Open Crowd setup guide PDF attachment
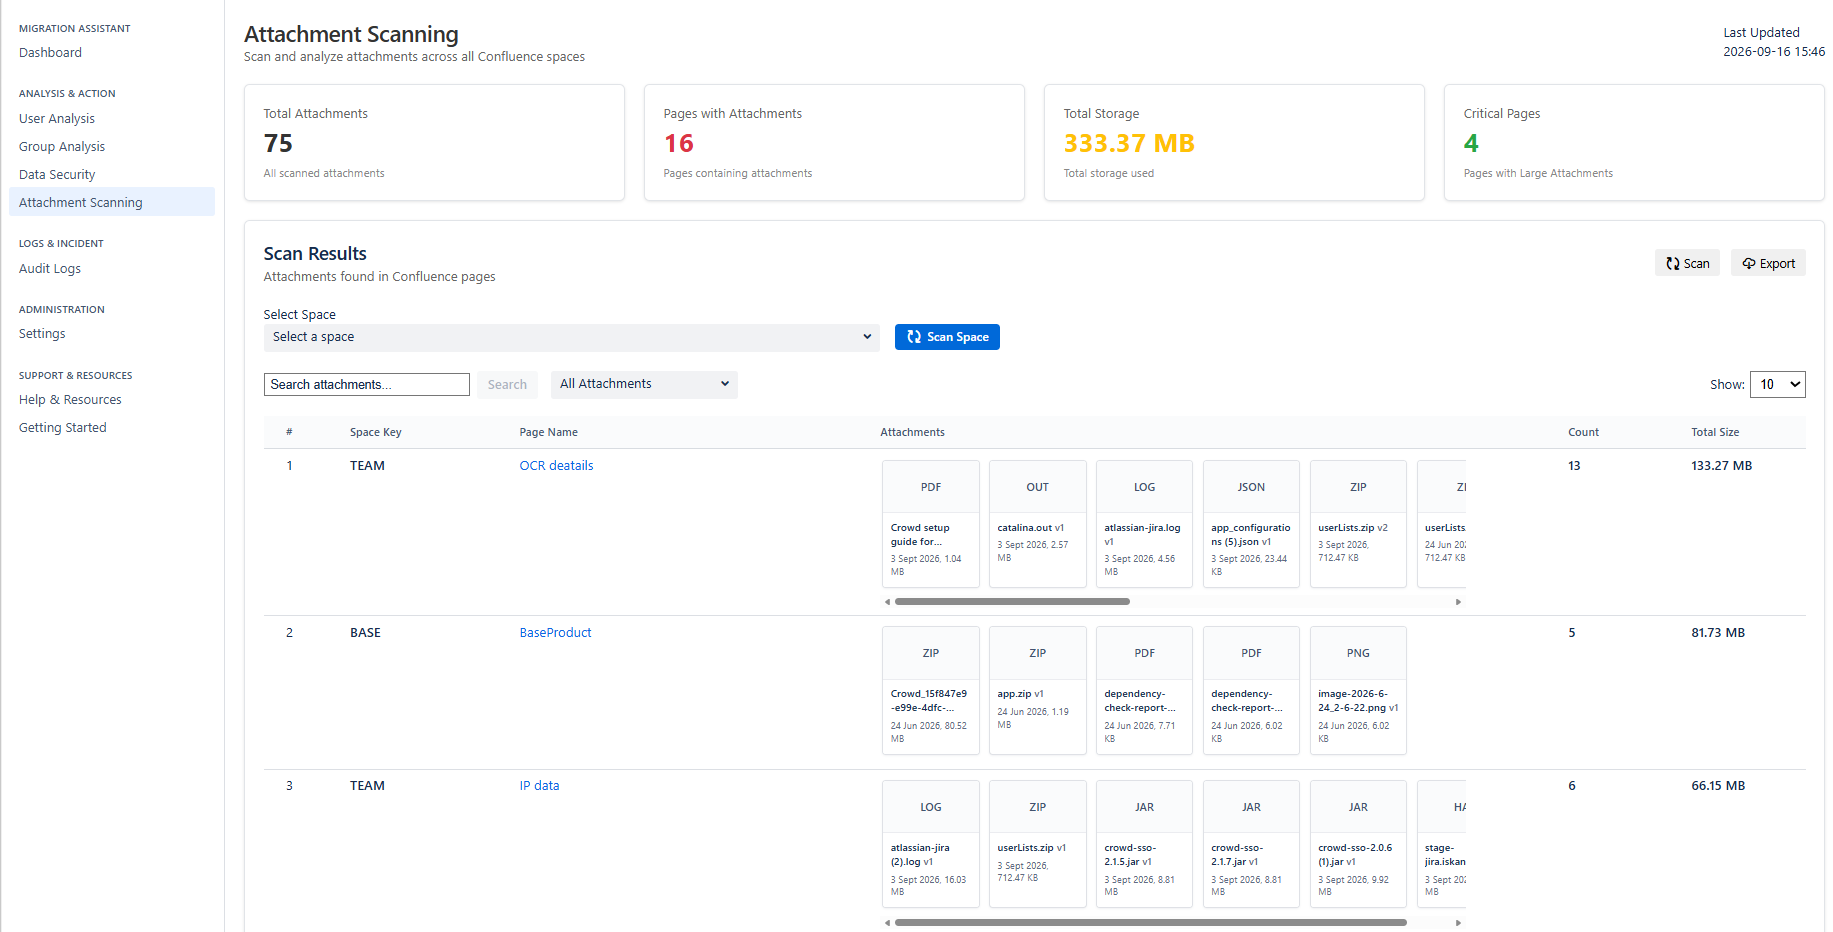Screen dimensions: 1833x932 pyautogui.click(x=931, y=524)
